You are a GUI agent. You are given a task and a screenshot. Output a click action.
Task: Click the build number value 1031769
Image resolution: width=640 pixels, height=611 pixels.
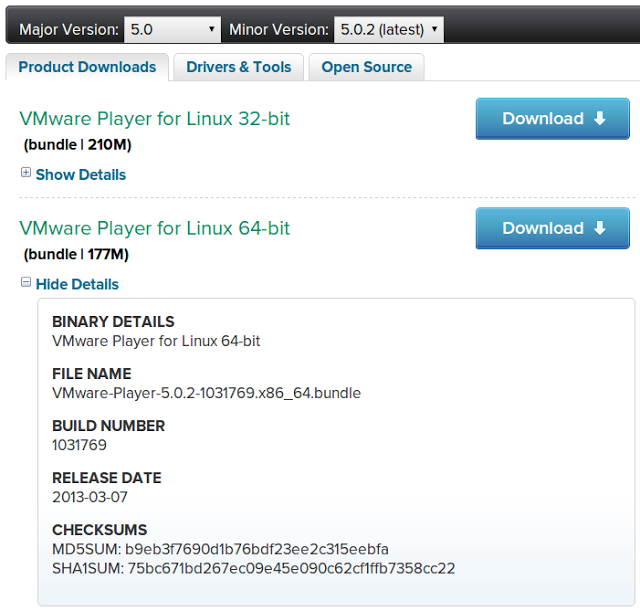click(x=79, y=445)
